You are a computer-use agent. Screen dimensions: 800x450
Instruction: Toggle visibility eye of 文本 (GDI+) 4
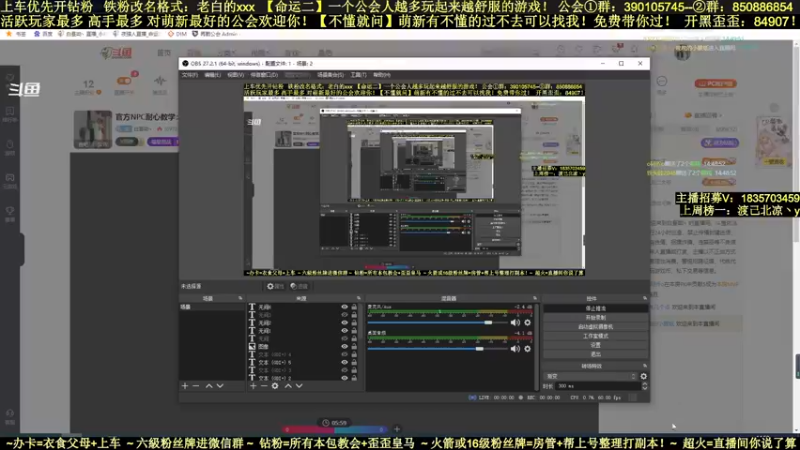(x=344, y=355)
